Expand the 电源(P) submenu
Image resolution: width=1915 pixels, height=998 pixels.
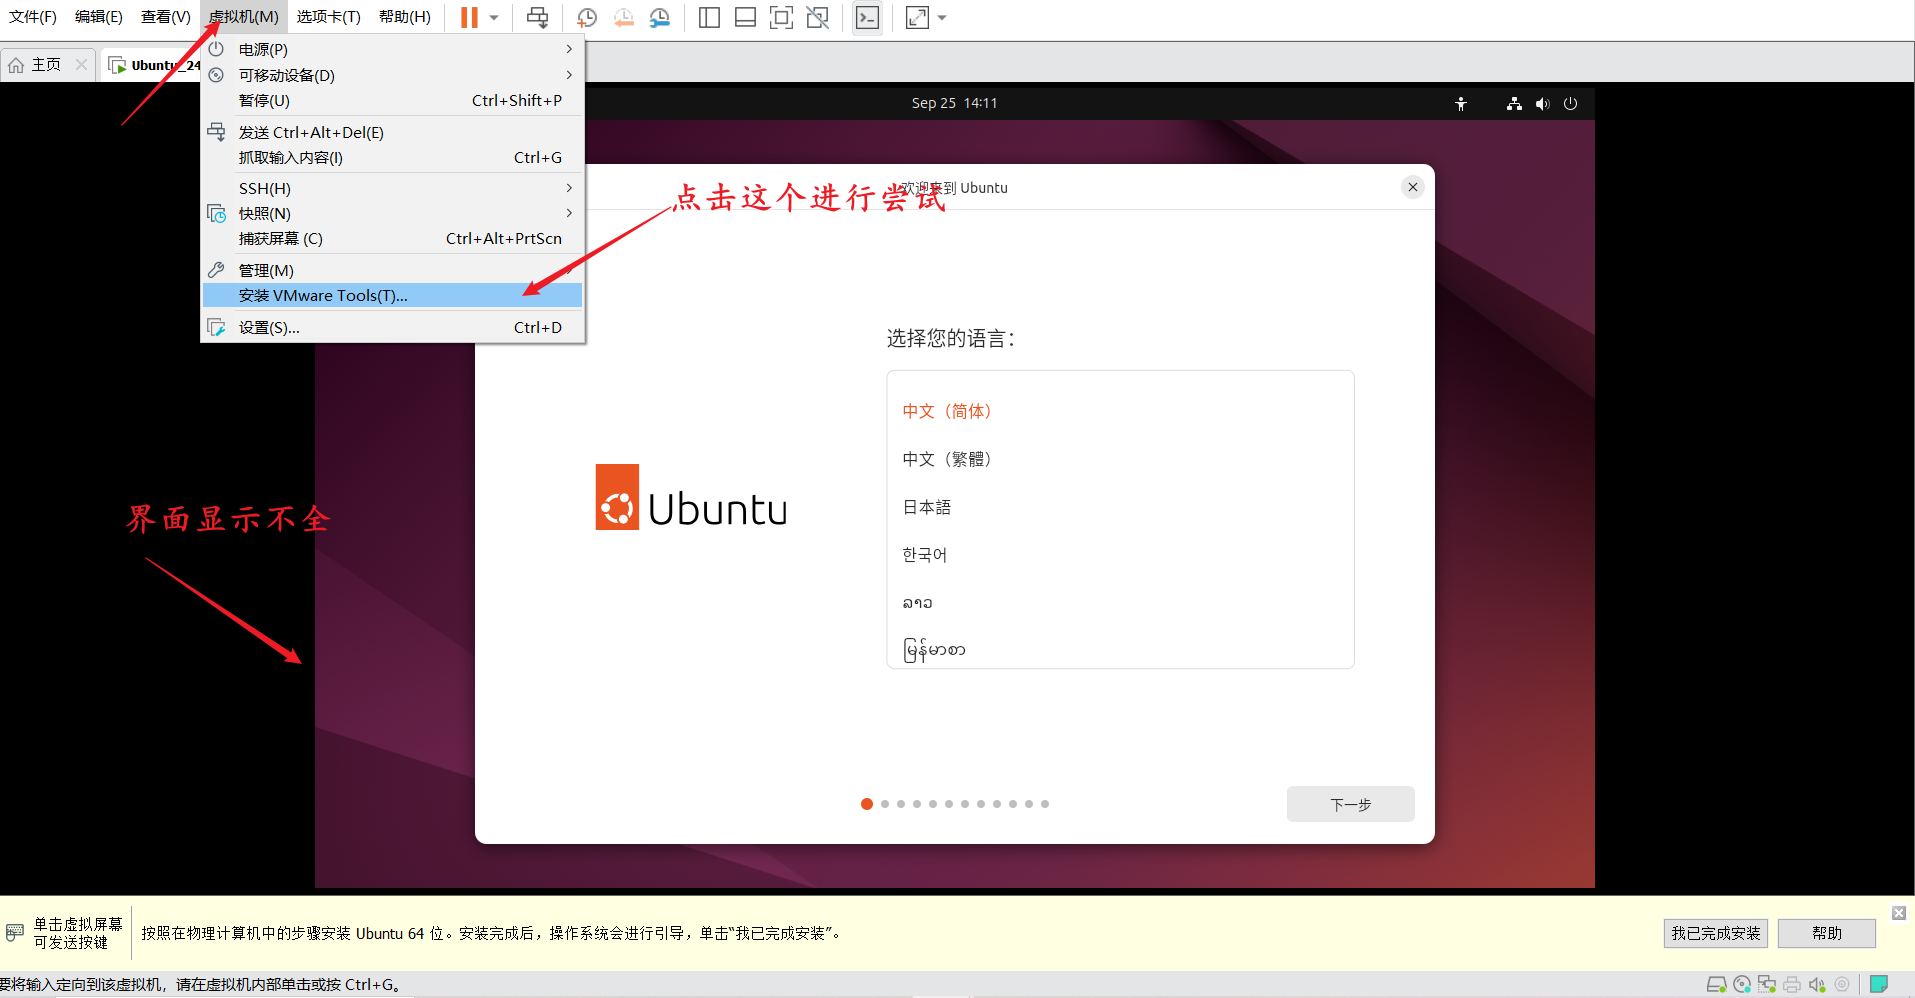[x=392, y=49]
